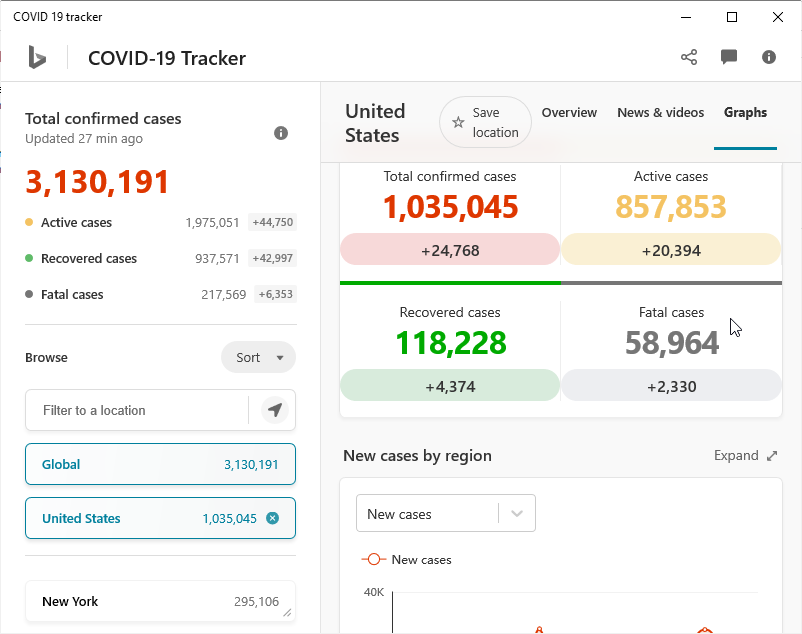
Task: Click the 58,964 fatal cases number
Action: tap(672, 343)
